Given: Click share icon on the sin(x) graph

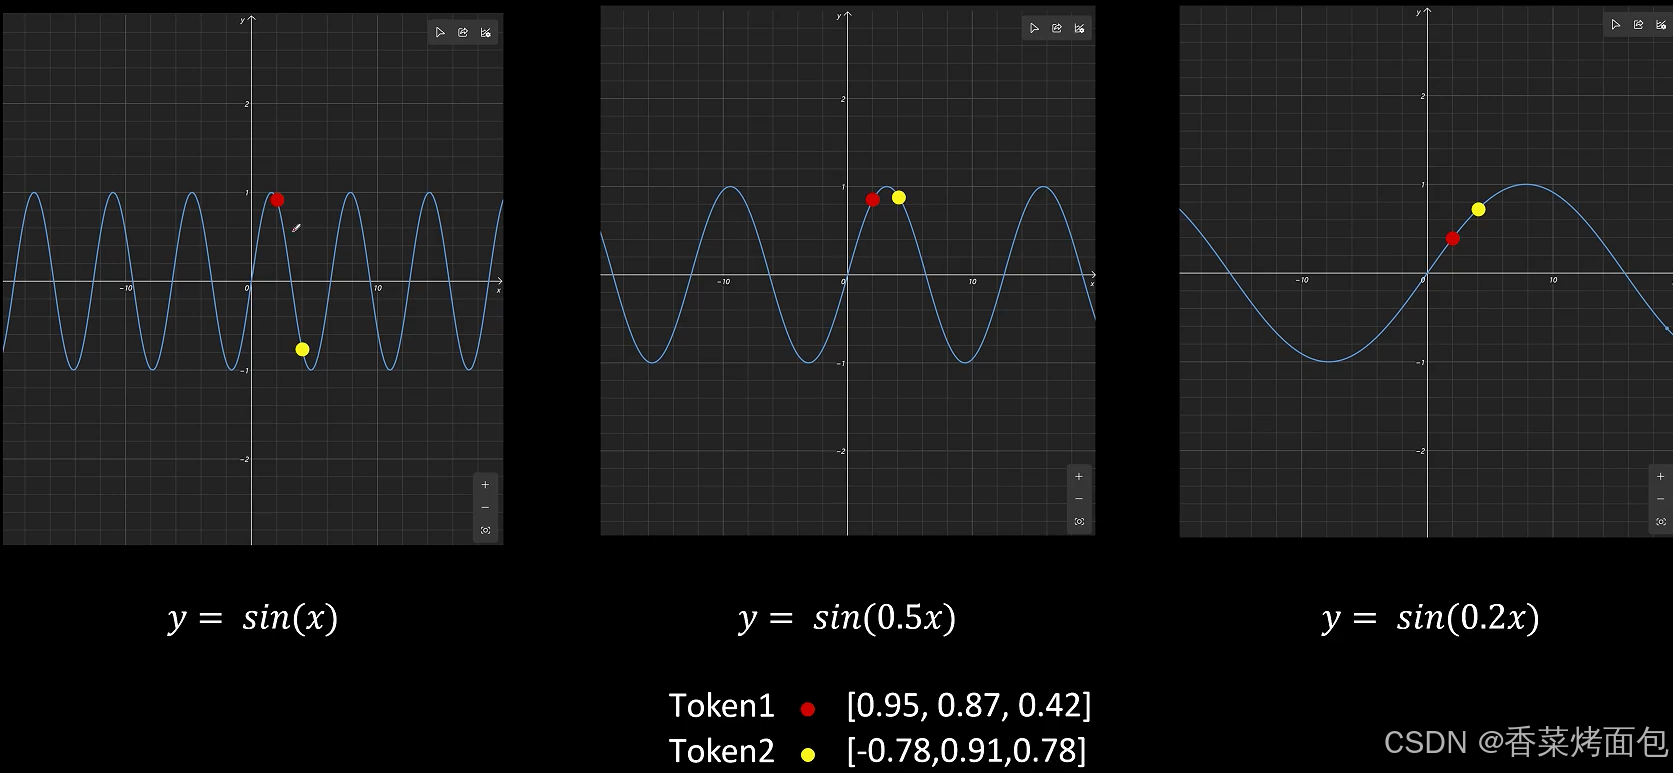Looking at the screenshot, I should coord(463,33).
